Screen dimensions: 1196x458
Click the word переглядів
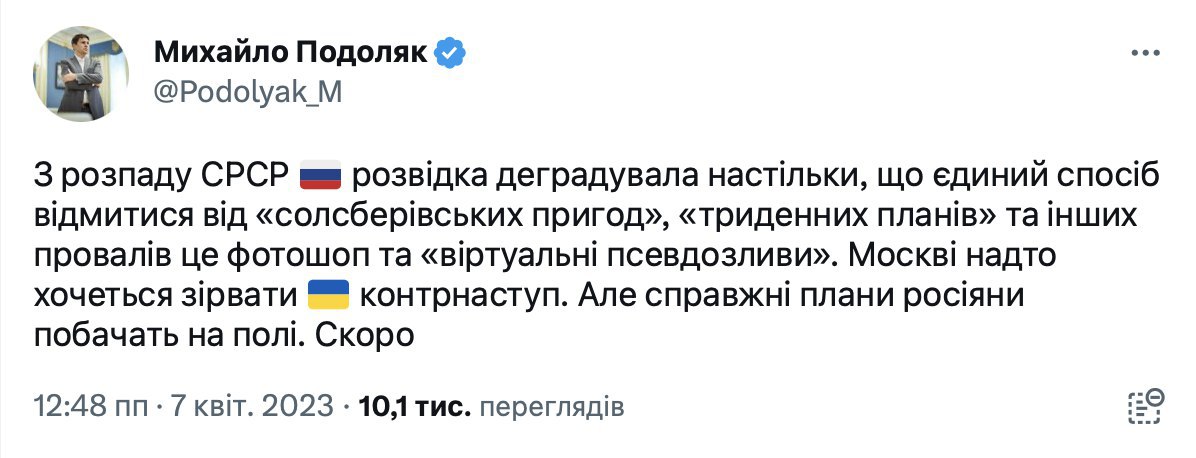[x=552, y=407]
